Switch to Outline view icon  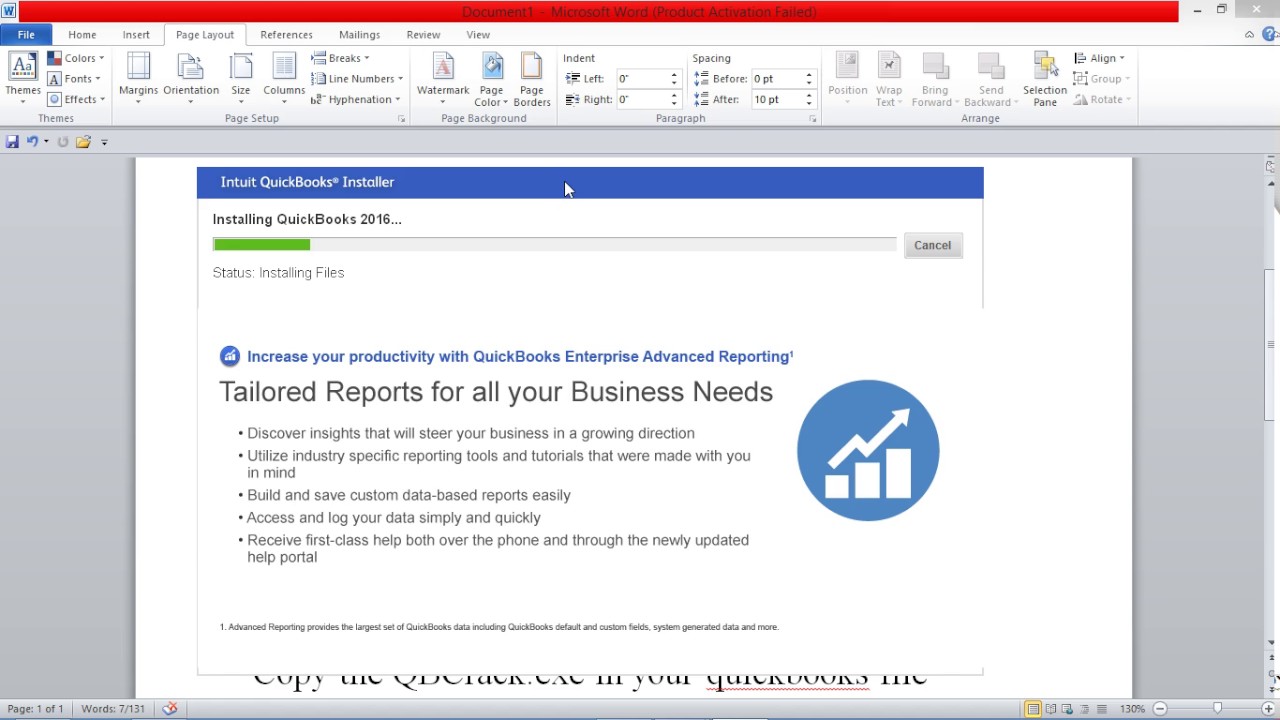(x=1084, y=709)
